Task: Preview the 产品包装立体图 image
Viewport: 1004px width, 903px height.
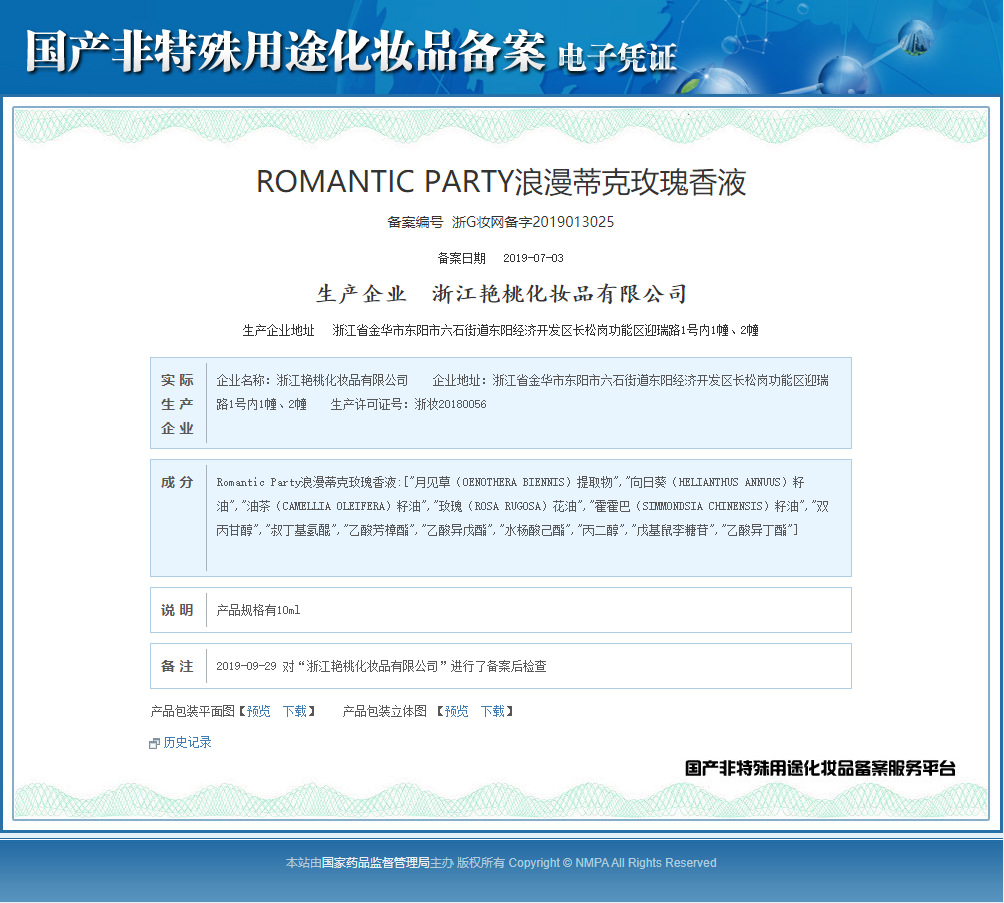Action: (x=457, y=711)
